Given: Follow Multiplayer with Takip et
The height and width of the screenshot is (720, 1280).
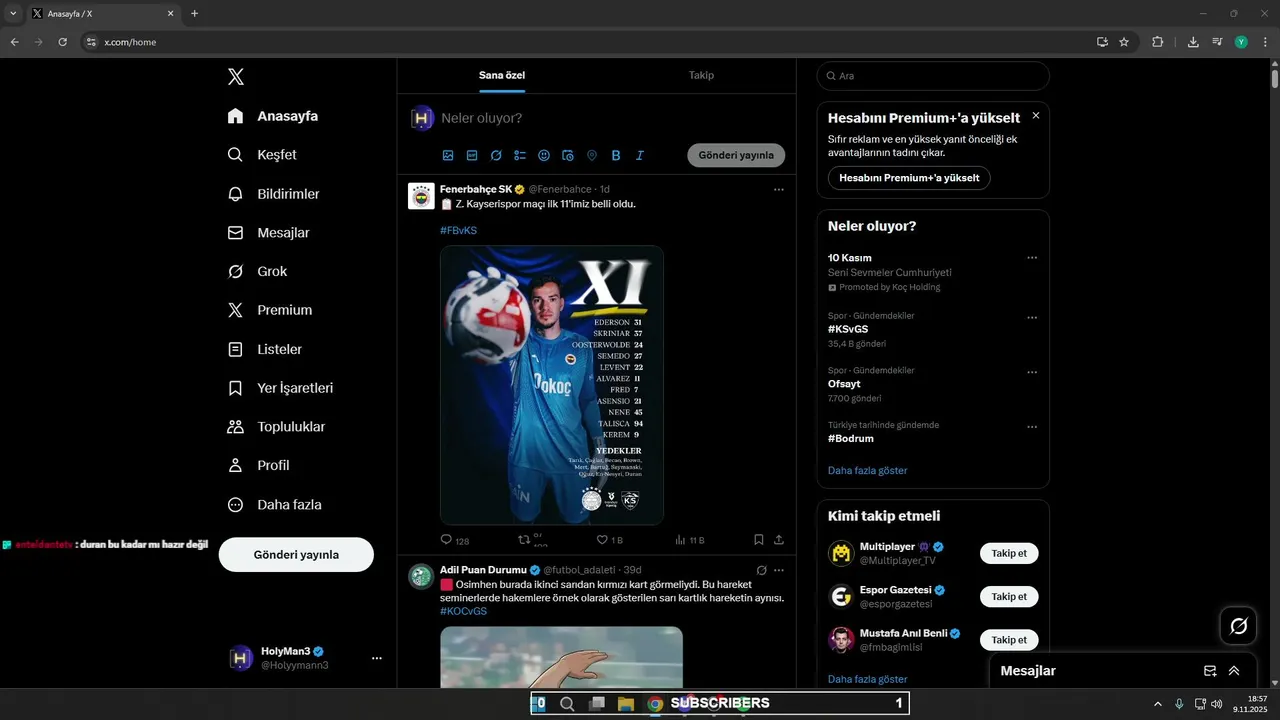Looking at the screenshot, I should 1009,553.
